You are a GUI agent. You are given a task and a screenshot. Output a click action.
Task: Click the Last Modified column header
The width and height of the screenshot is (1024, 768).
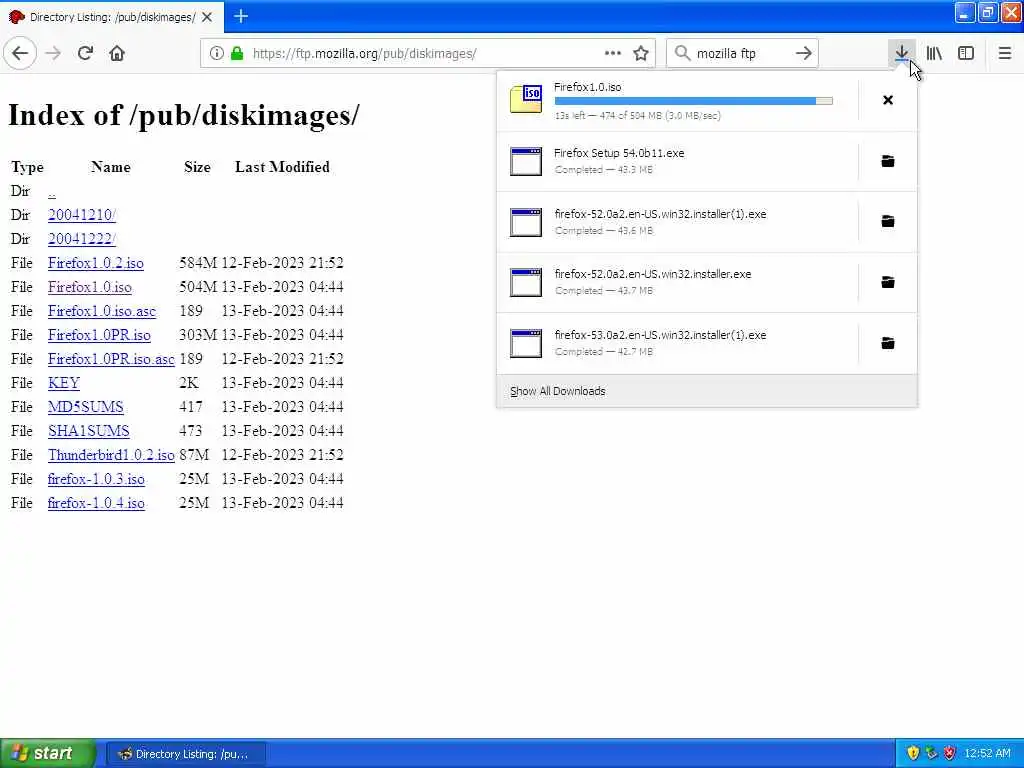(x=282, y=167)
